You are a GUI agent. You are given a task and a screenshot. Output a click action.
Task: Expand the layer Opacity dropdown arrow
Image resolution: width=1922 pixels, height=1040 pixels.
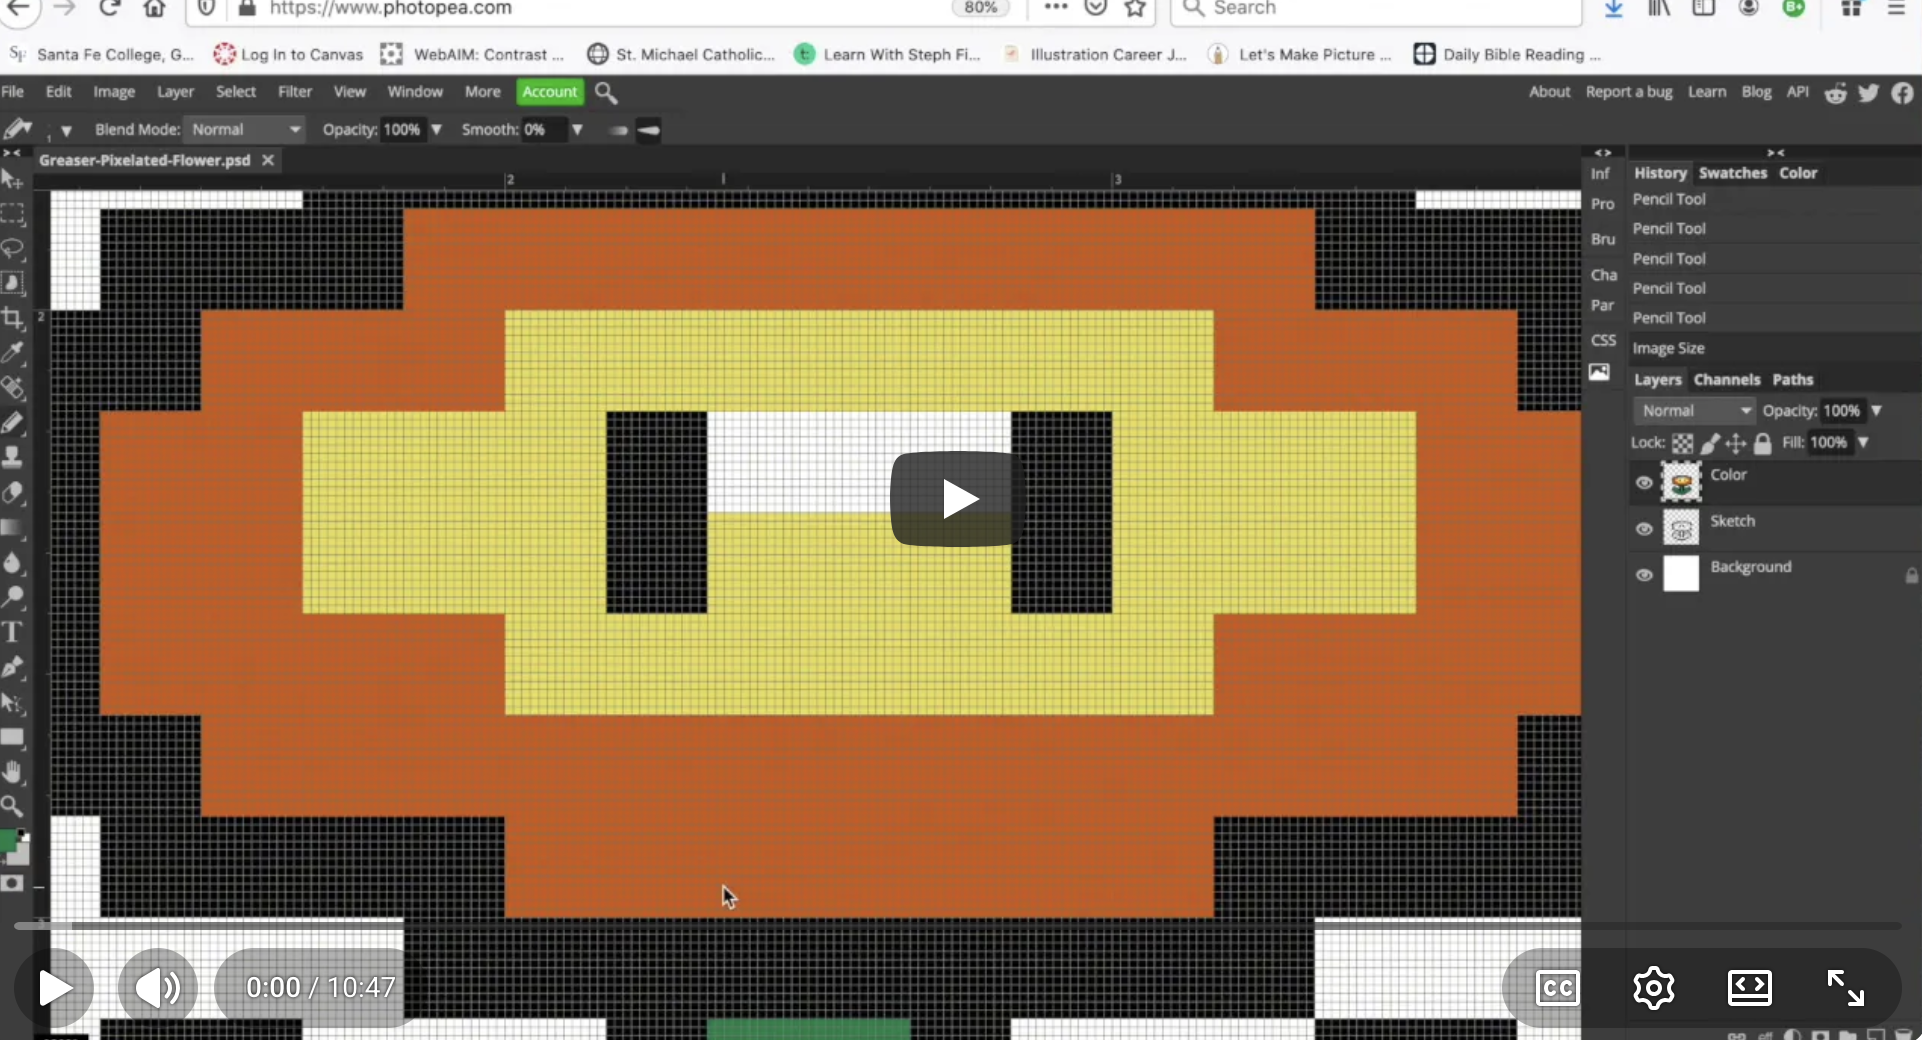tap(1877, 411)
